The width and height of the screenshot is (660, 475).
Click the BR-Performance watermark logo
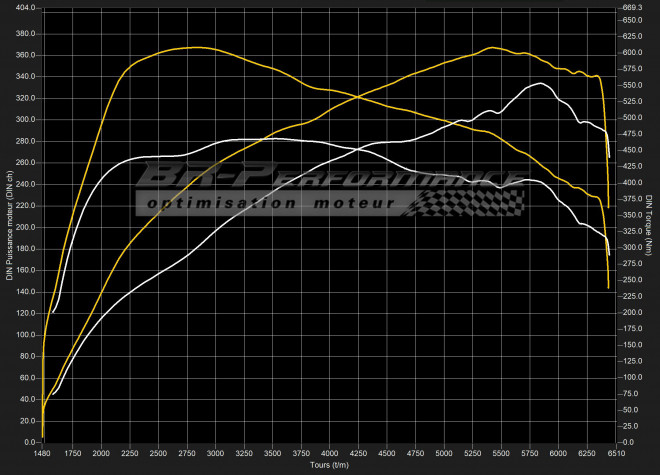330,178
